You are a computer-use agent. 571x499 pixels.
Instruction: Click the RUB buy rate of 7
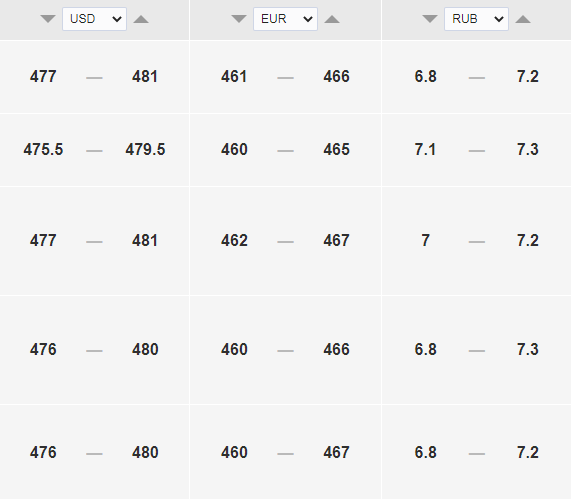pyautogui.click(x=425, y=241)
